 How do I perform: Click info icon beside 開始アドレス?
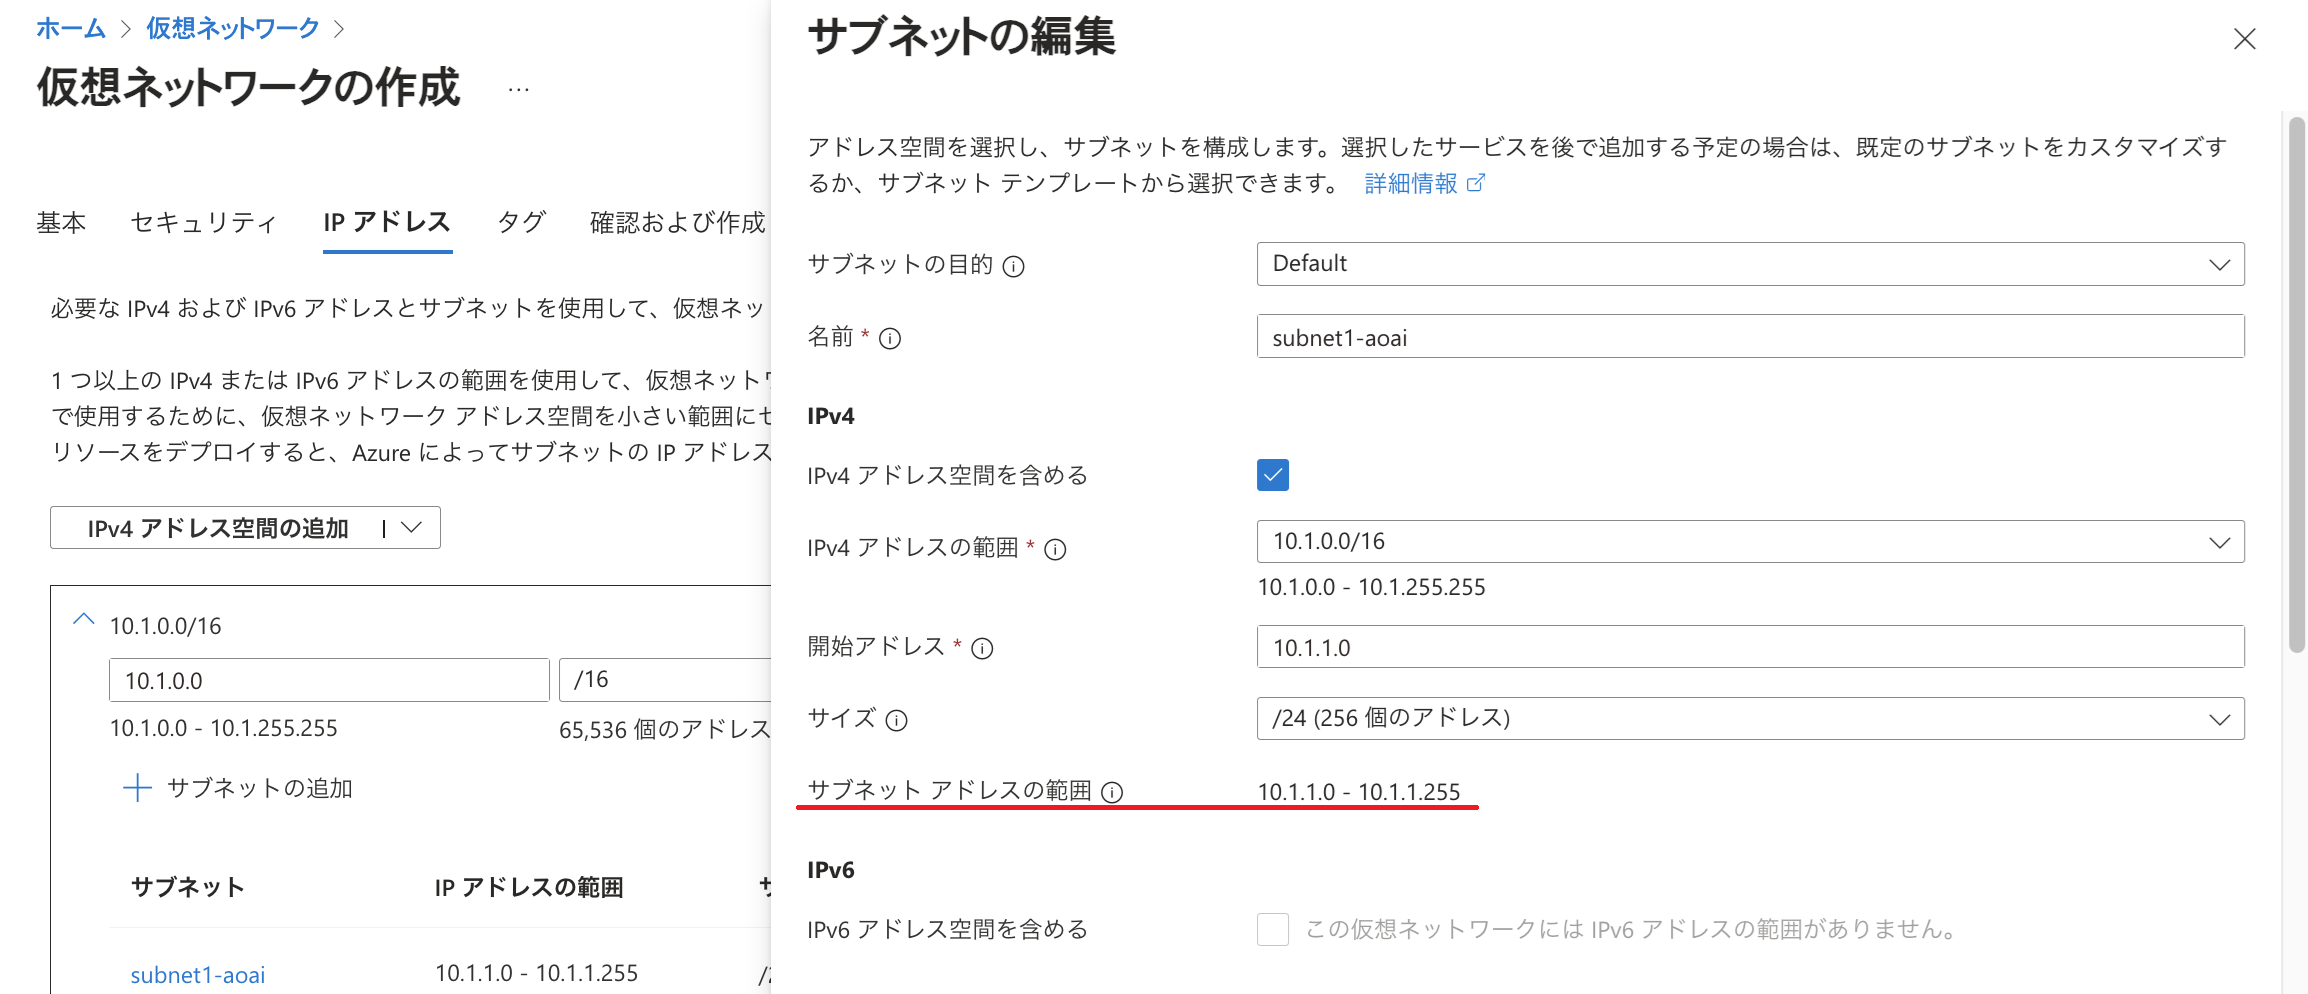pyautogui.click(x=982, y=649)
